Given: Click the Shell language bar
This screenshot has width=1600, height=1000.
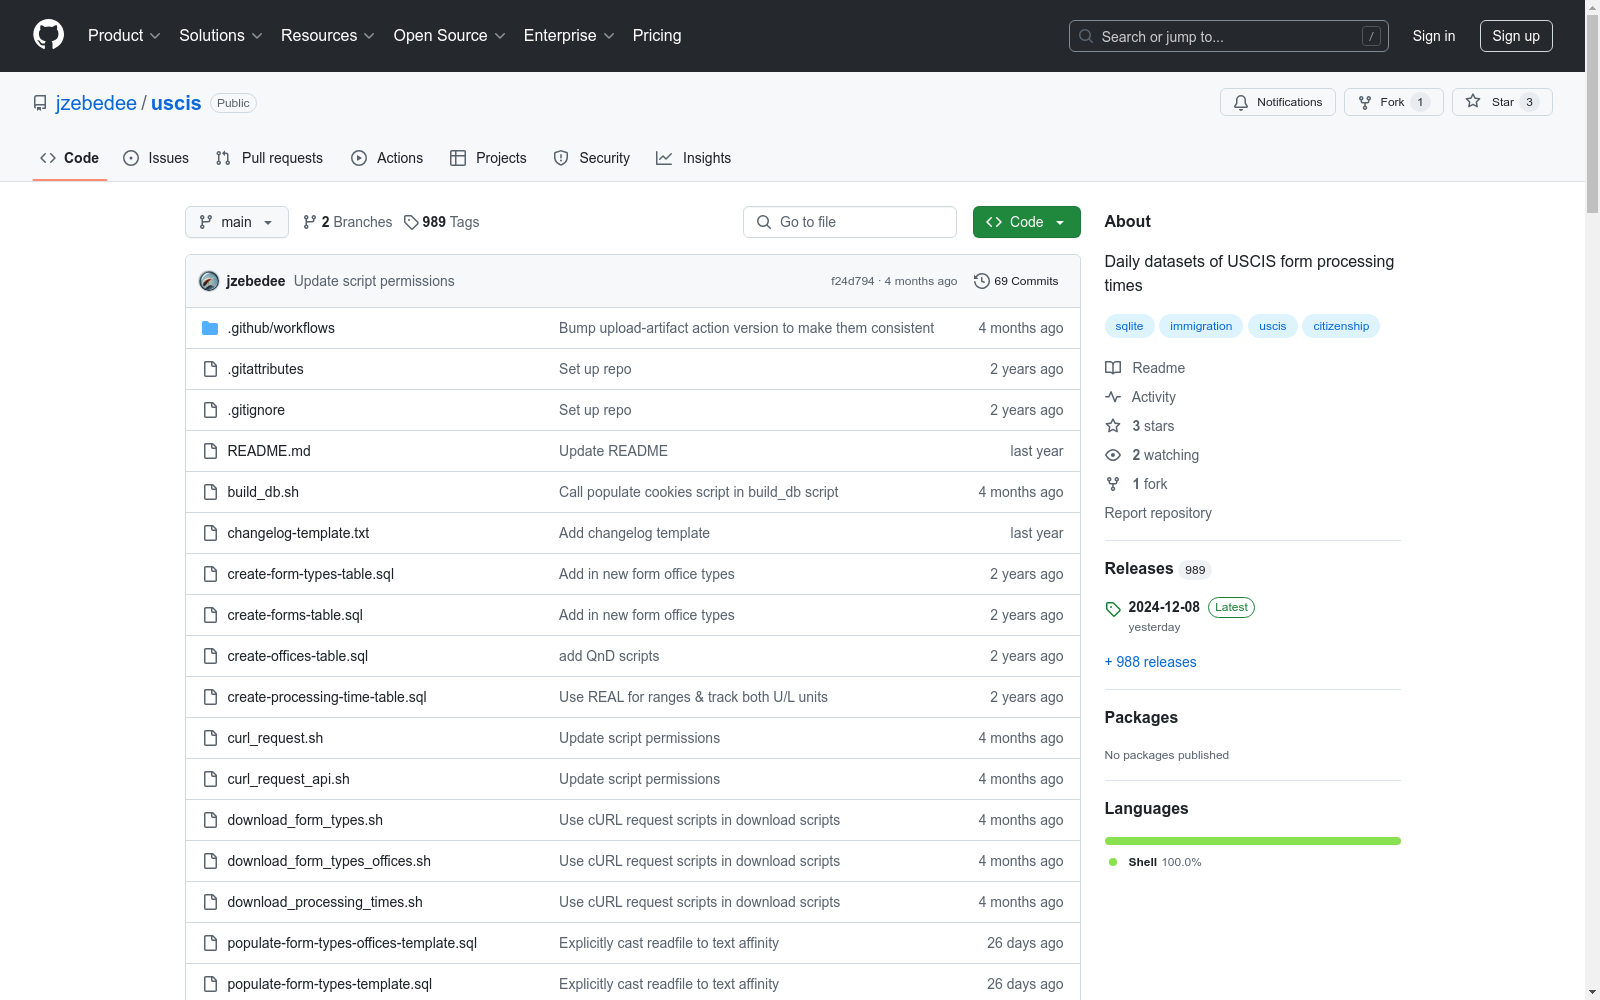Looking at the screenshot, I should pos(1252,841).
